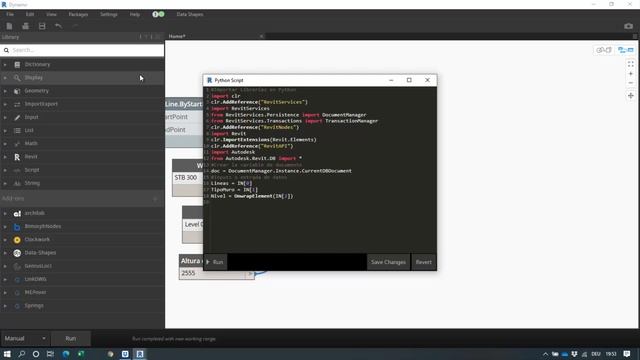The height and width of the screenshot is (360, 640).
Task: Expand the ImportExport library category
Action: [5, 104]
